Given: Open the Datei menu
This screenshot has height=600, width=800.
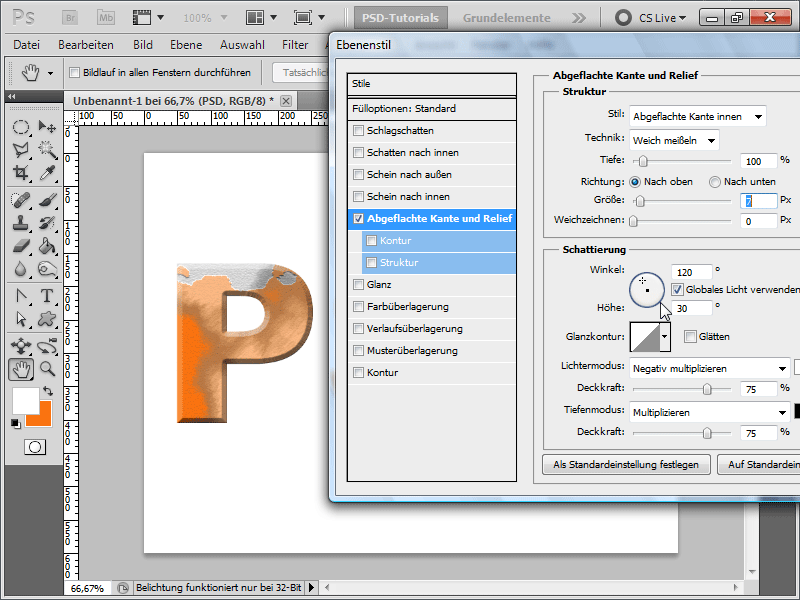Looking at the screenshot, I should (x=27, y=45).
